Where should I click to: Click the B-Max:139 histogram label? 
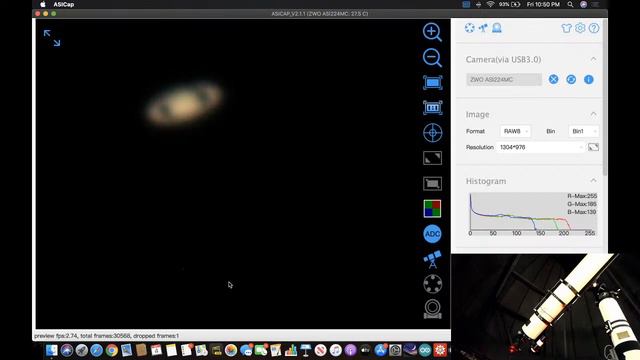pyautogui.click(x=582, y=212)
